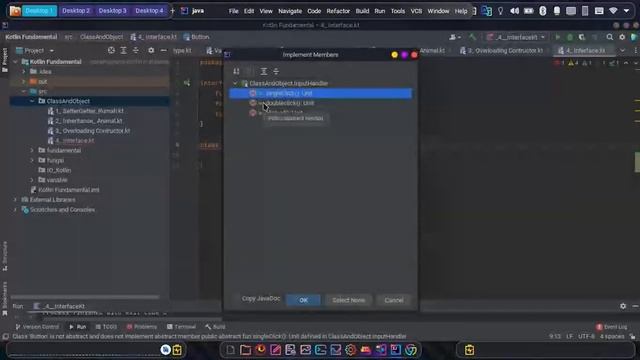
Task: Open the File menu
Action: click(x=233, y=11)
